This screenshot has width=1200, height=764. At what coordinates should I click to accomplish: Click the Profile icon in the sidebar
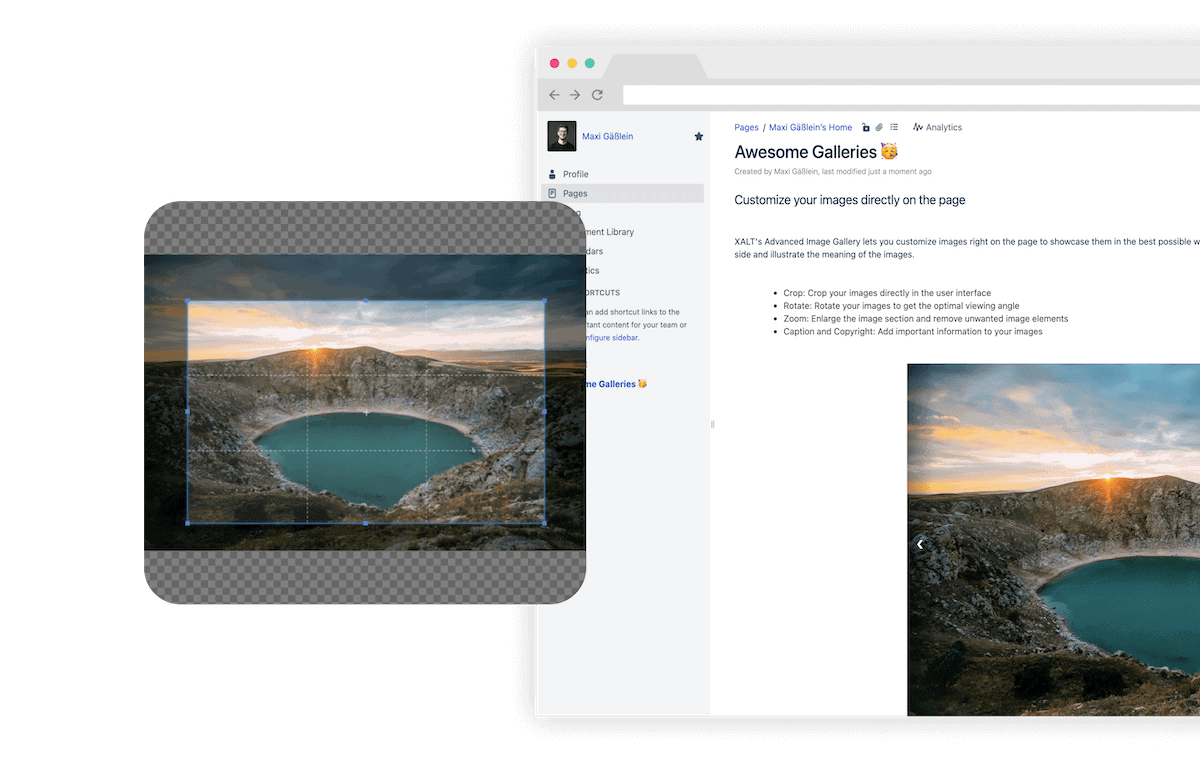click(x=552, y=173)
